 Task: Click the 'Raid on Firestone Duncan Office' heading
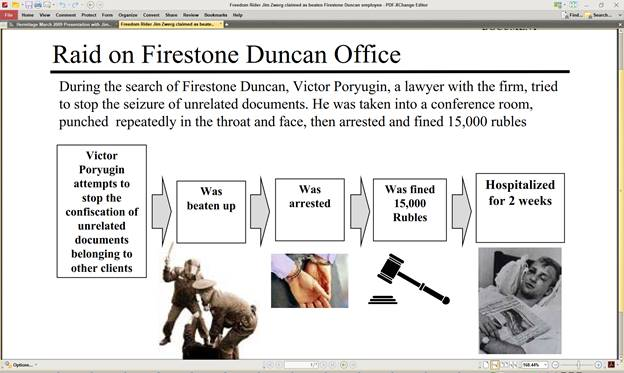(x=226, y=55)
